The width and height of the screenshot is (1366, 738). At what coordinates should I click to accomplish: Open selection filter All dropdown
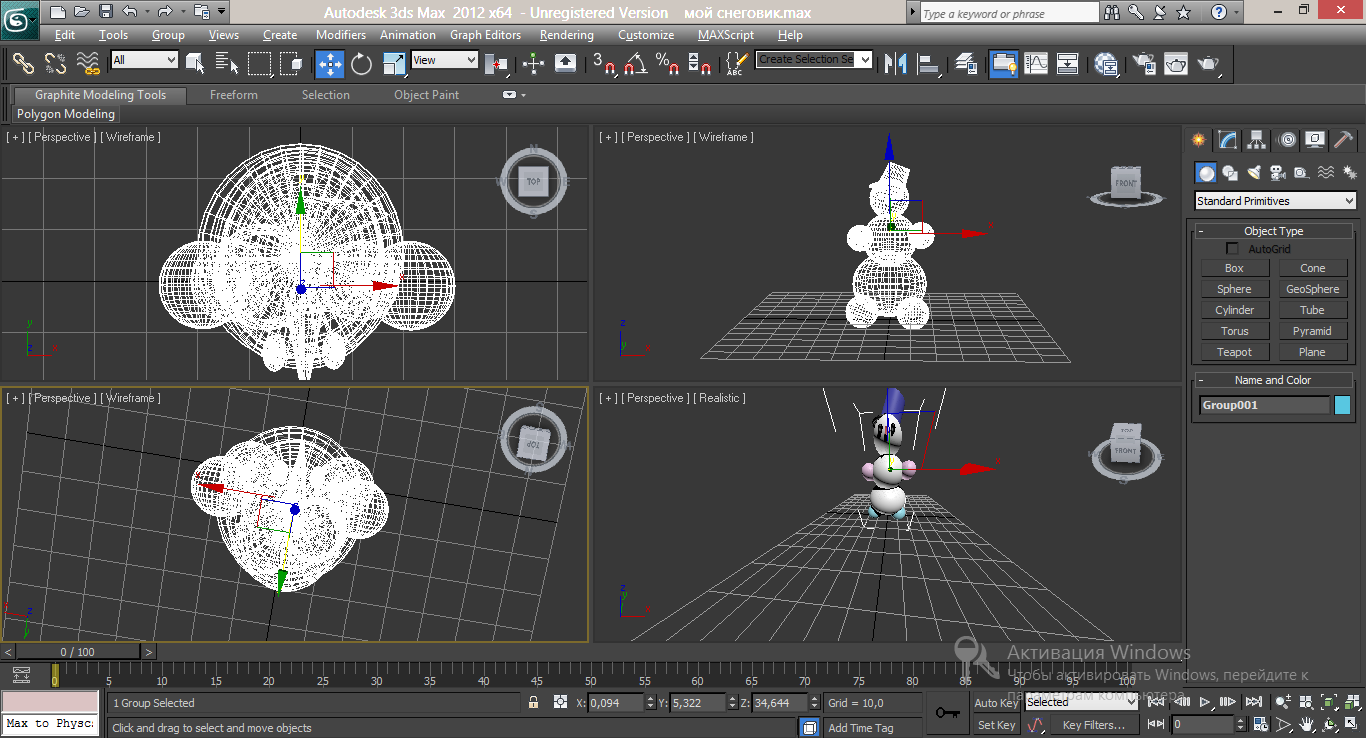click(x=144, y=60)
